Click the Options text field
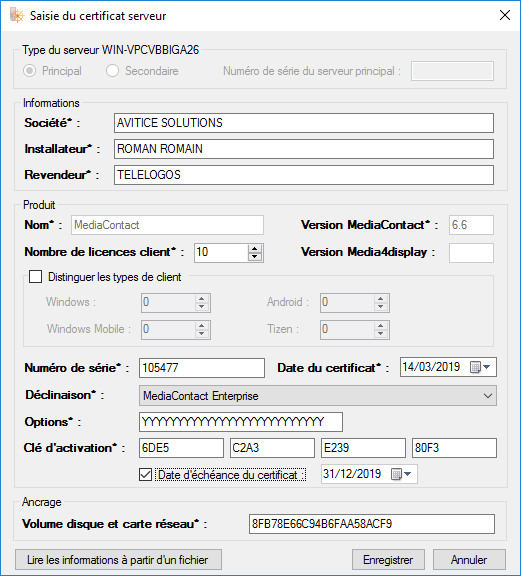This screenshot has width=521, height=576. click(241, 422)
